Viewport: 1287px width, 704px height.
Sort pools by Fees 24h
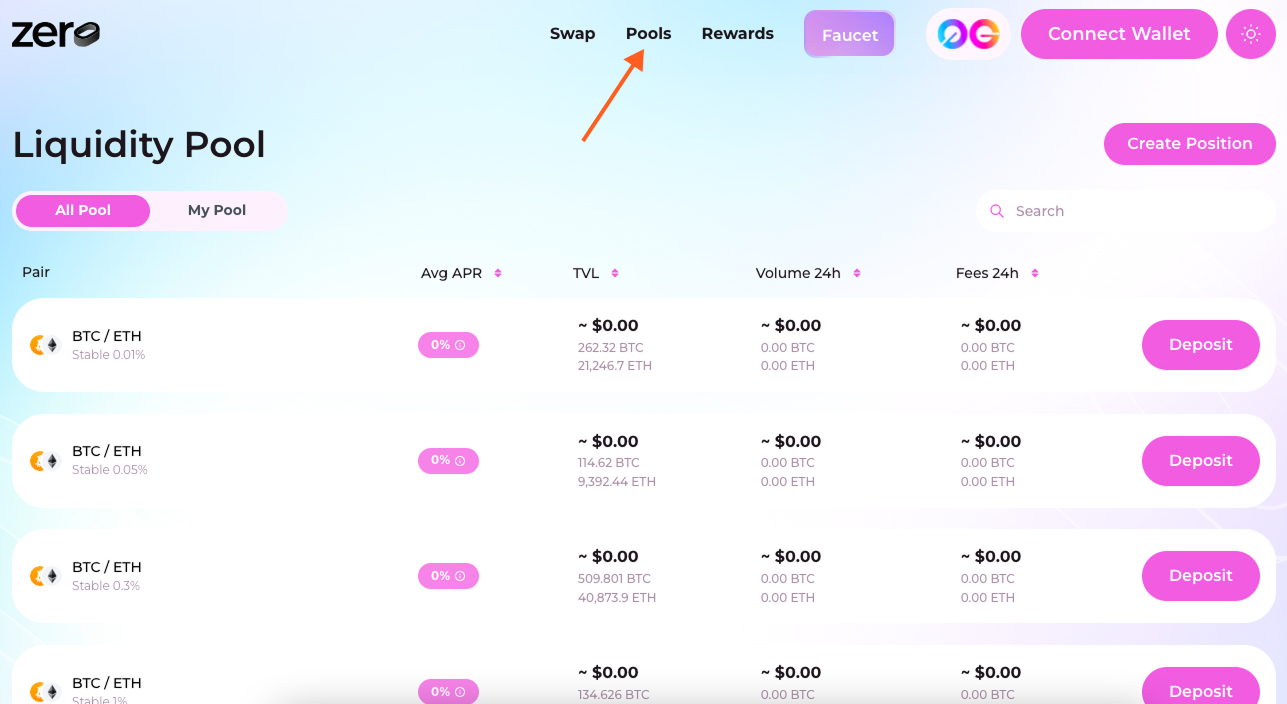1034,272
